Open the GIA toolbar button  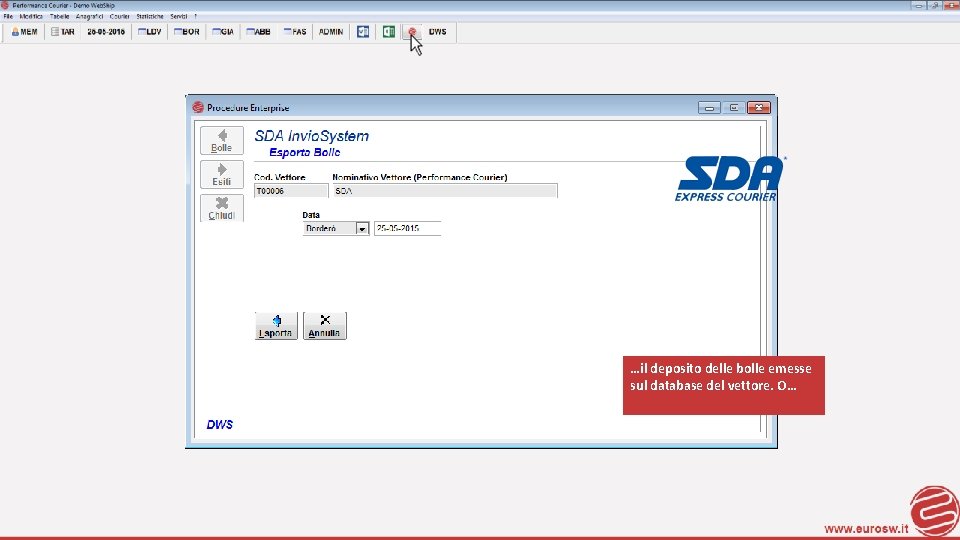(x=223, y=32)
